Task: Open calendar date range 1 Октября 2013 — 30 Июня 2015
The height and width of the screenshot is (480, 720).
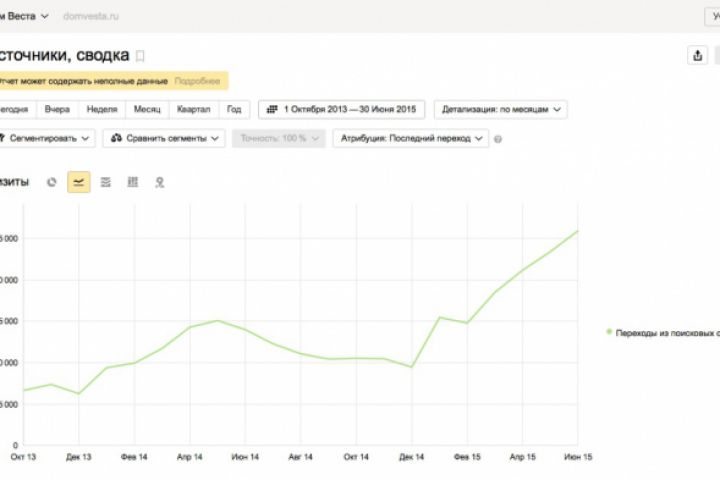Action: (341, 109)
